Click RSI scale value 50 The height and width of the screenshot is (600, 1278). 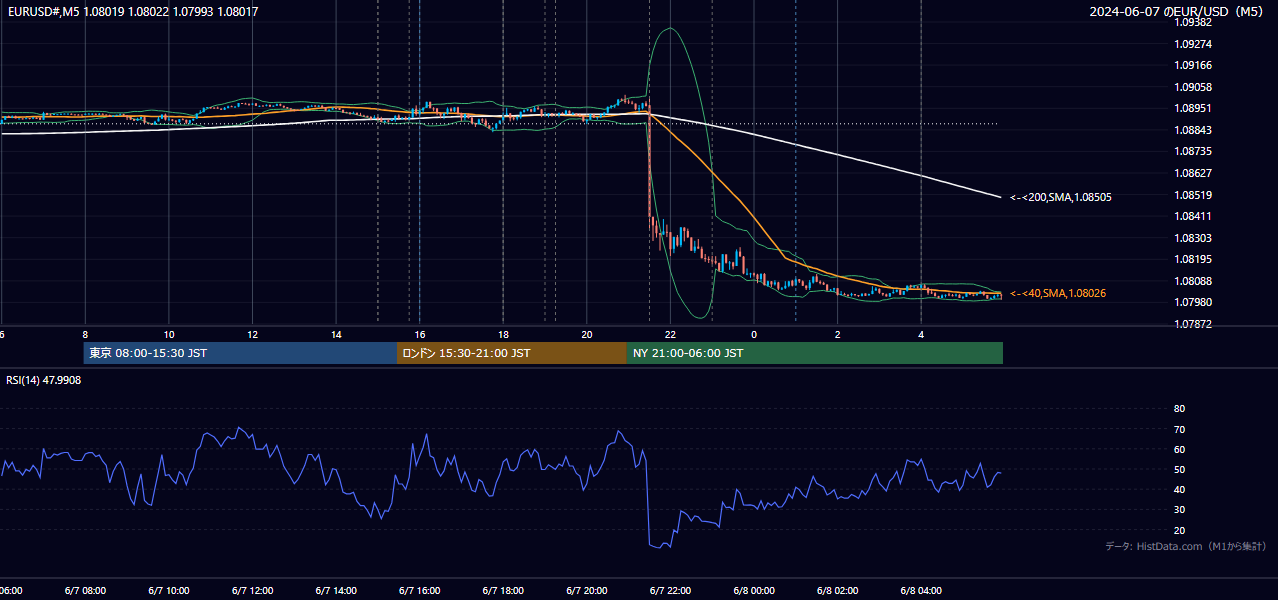[x=1179, y=469]
